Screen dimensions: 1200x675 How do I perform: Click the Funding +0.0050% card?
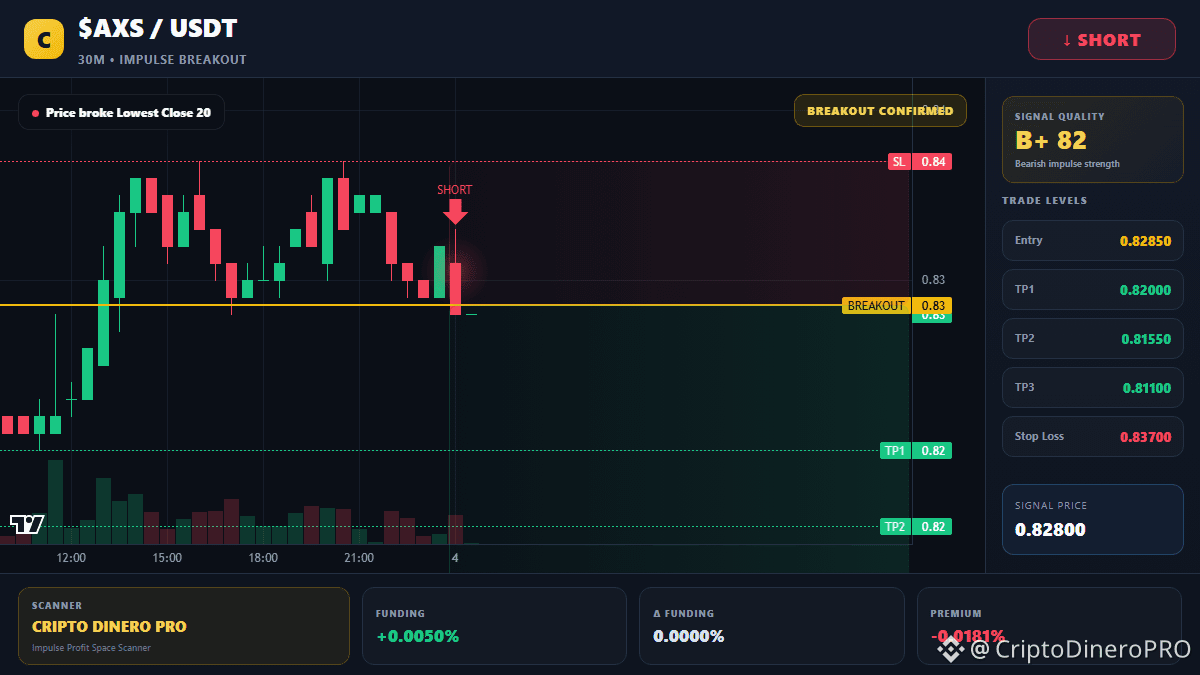(494, 626)
